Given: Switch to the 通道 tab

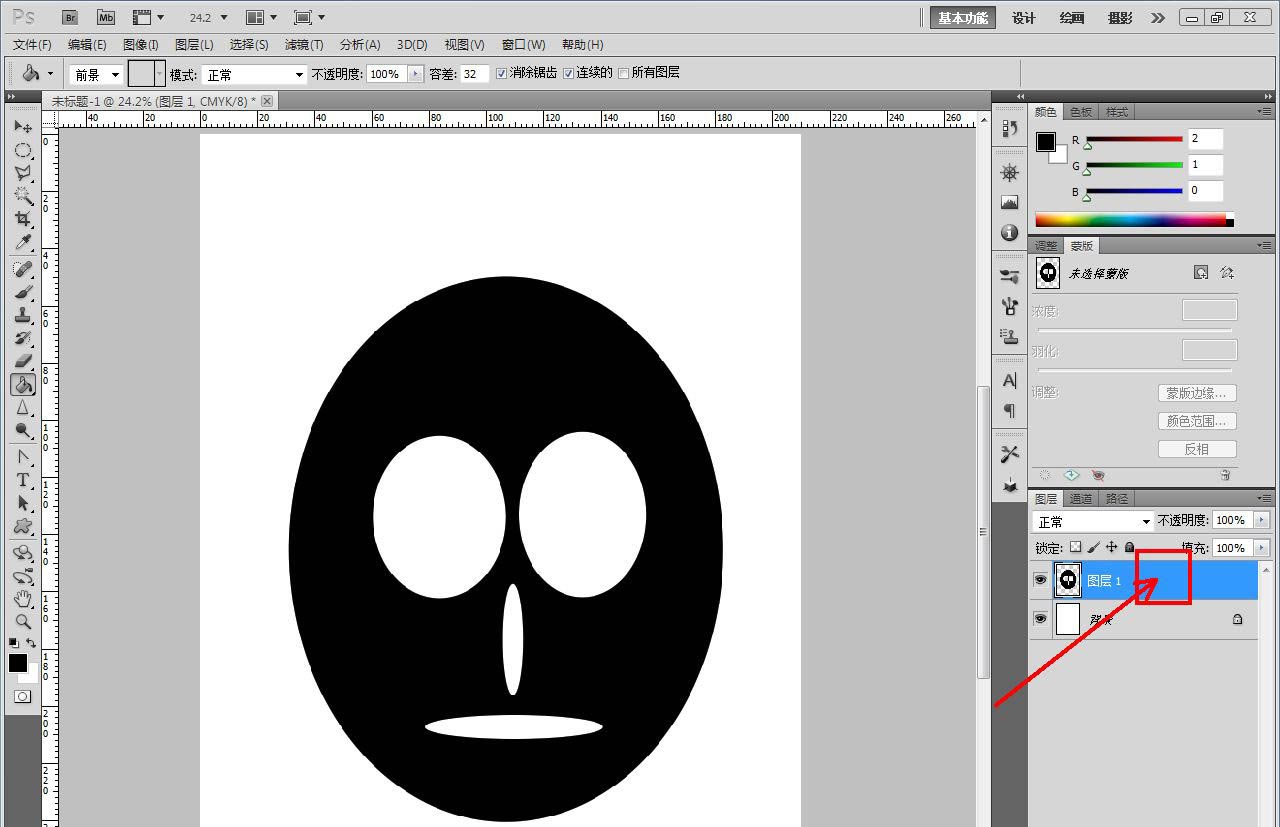Looking at the screenshot, I should [1081, 499].
